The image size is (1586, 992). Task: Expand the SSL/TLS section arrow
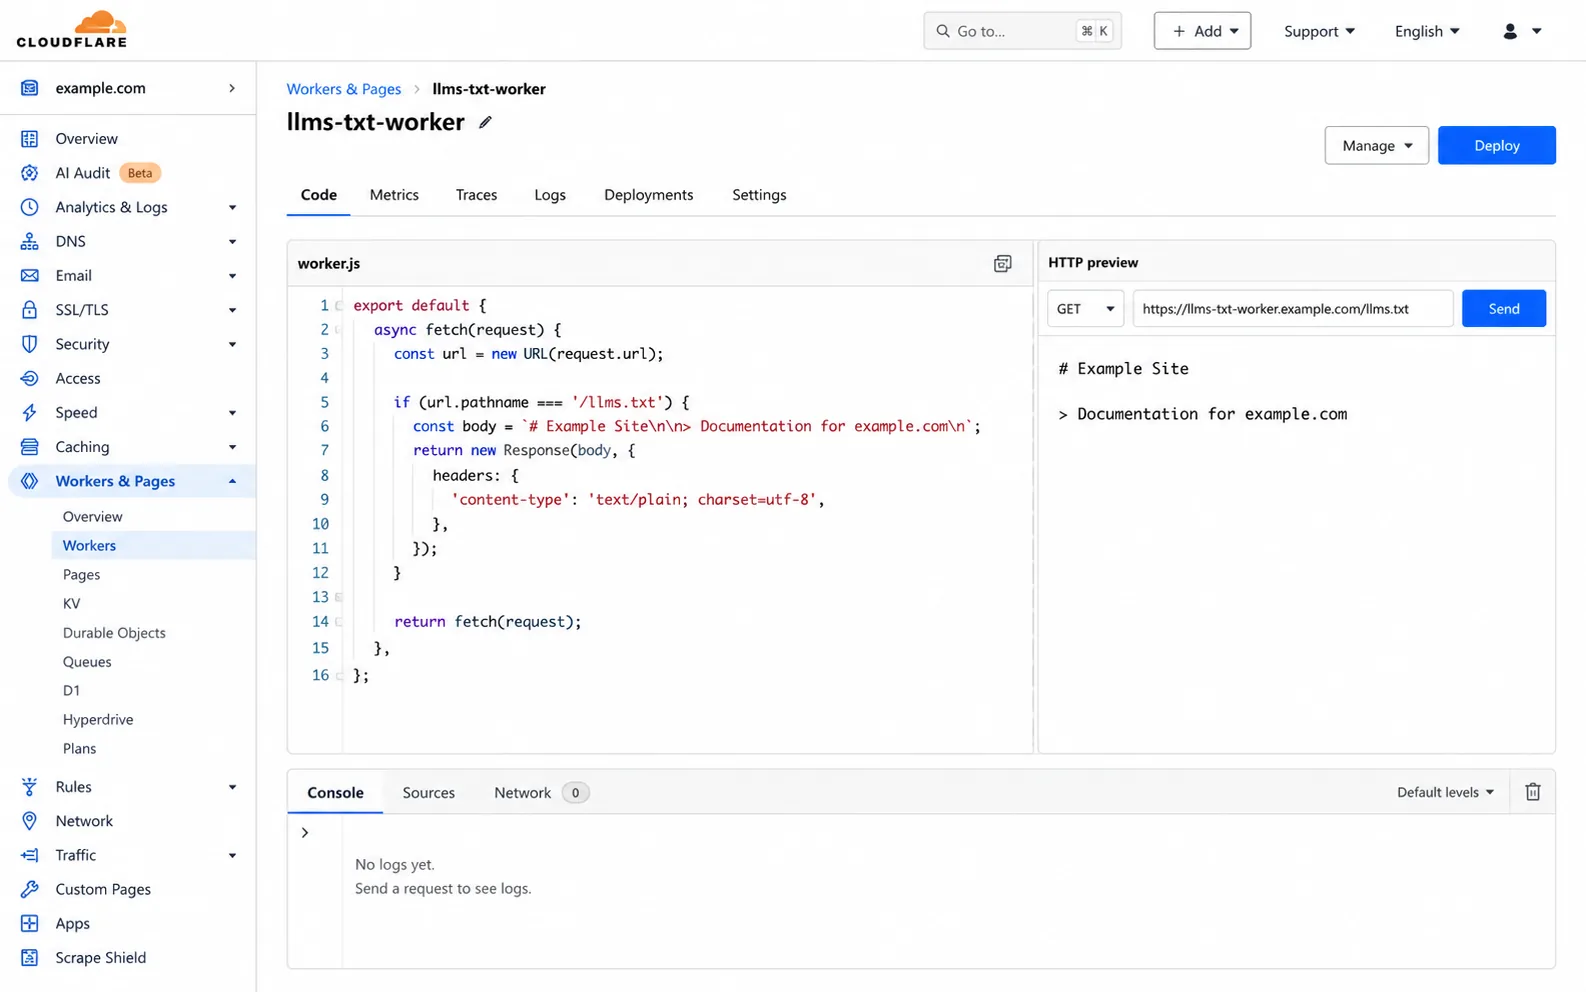[x=232, y=310]
